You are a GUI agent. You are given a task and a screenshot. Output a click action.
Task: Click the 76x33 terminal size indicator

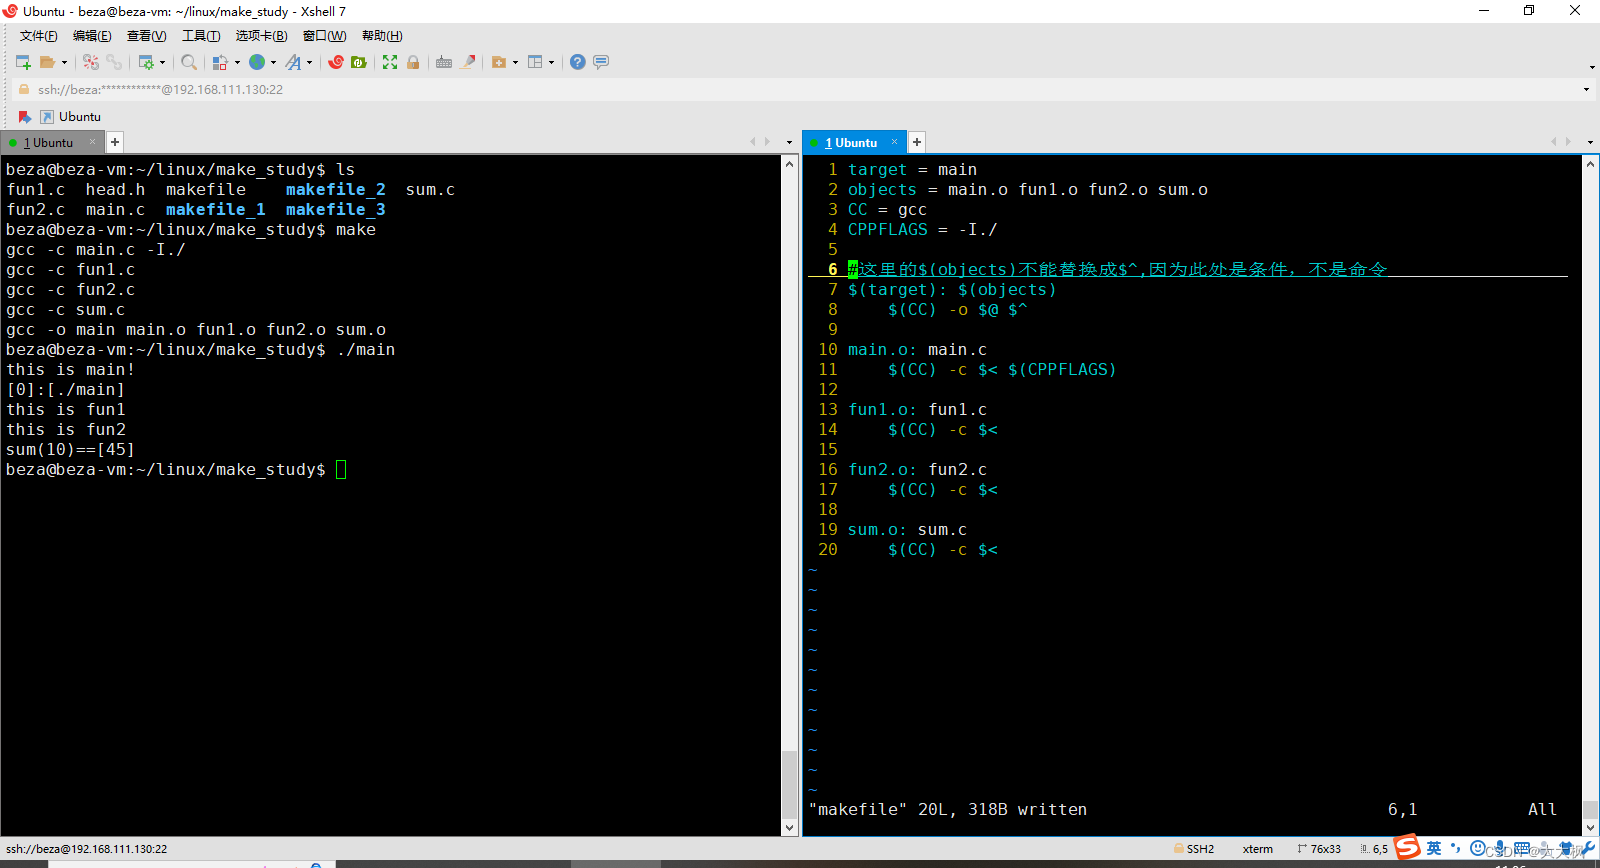[1319, 849]
